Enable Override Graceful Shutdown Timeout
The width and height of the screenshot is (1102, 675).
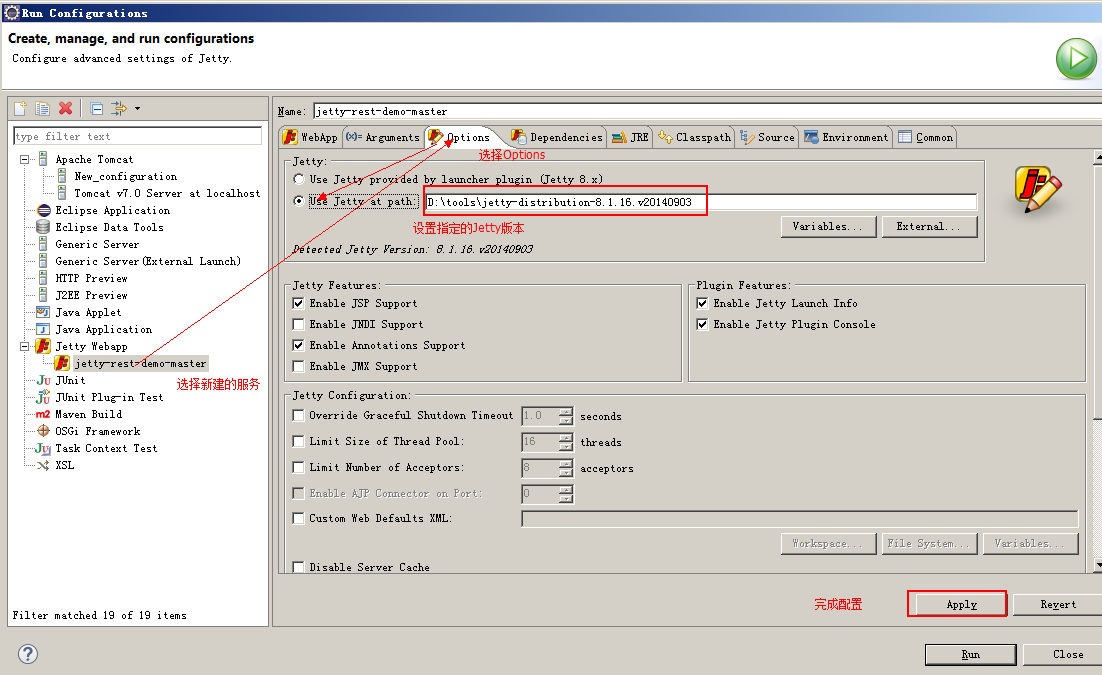[298, 416]
